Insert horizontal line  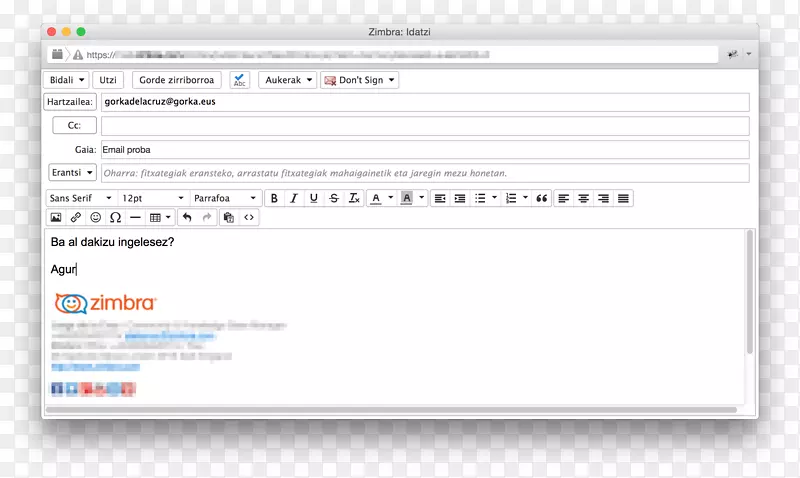[135, 217]
